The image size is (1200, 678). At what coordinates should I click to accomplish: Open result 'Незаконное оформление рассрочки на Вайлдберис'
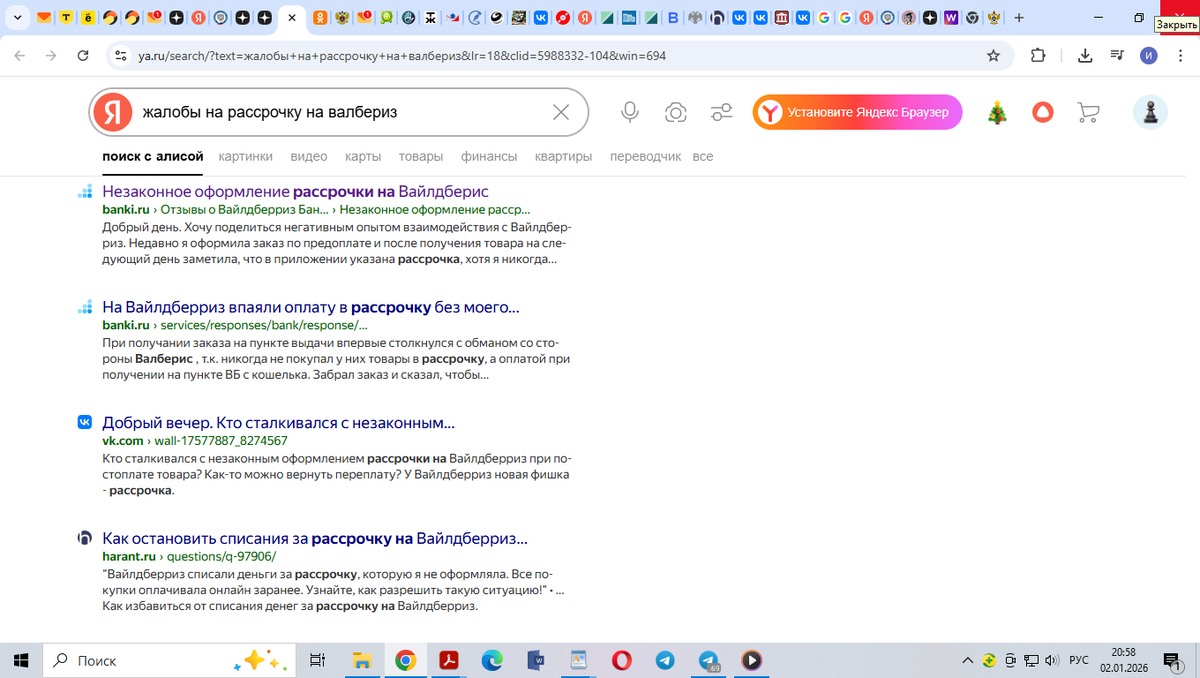pyautogui.click(x=295, y=191)
